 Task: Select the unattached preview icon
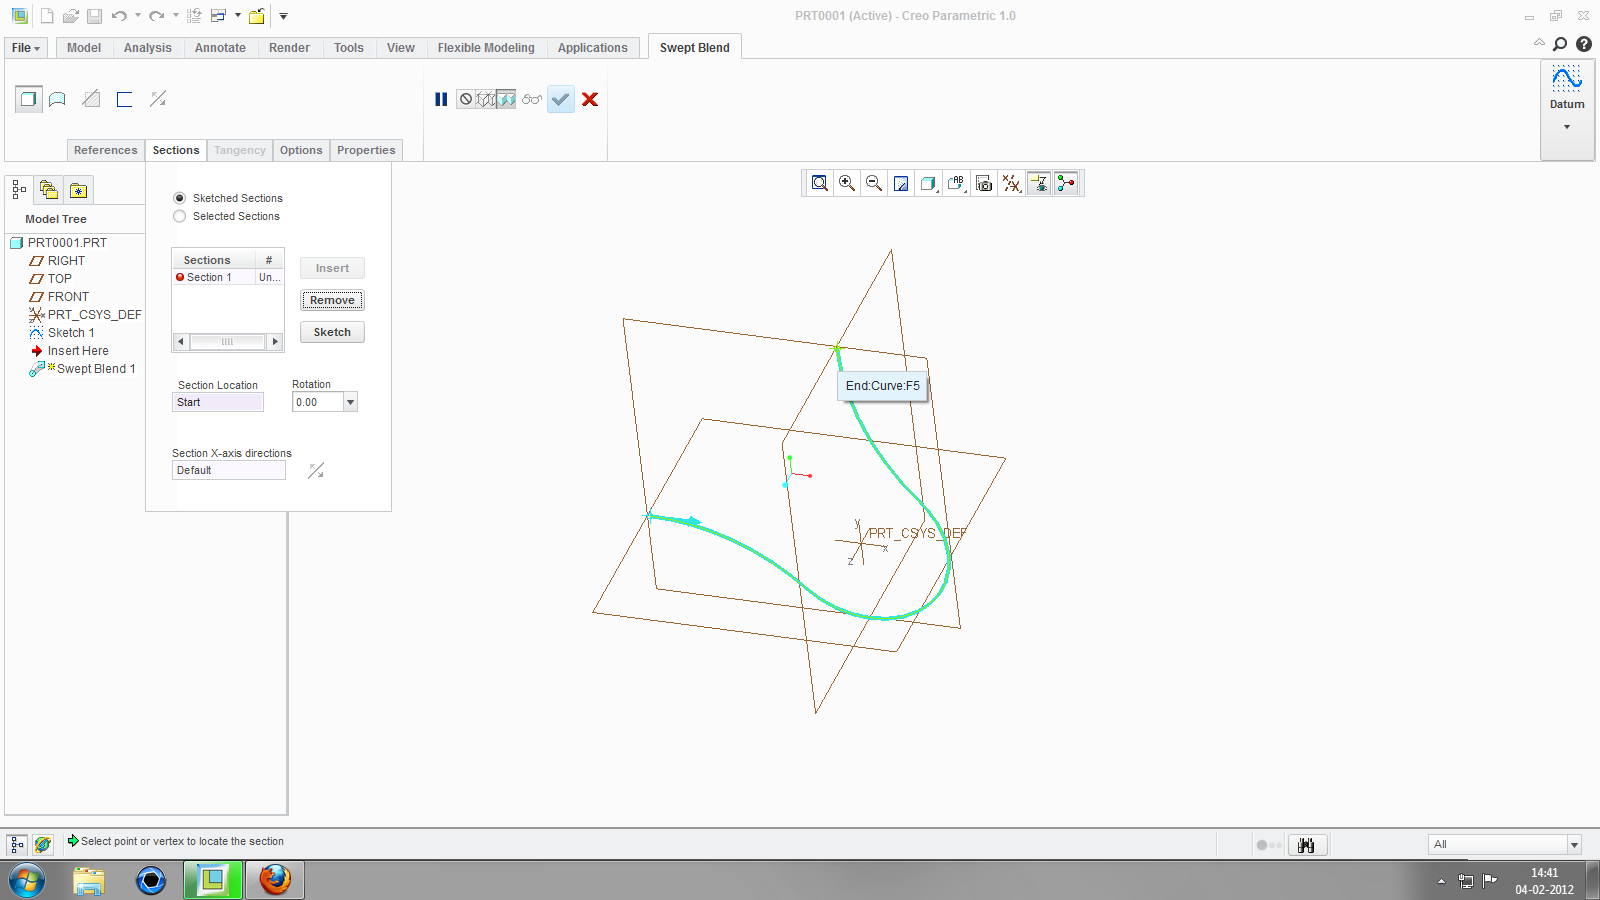point(486,99)
